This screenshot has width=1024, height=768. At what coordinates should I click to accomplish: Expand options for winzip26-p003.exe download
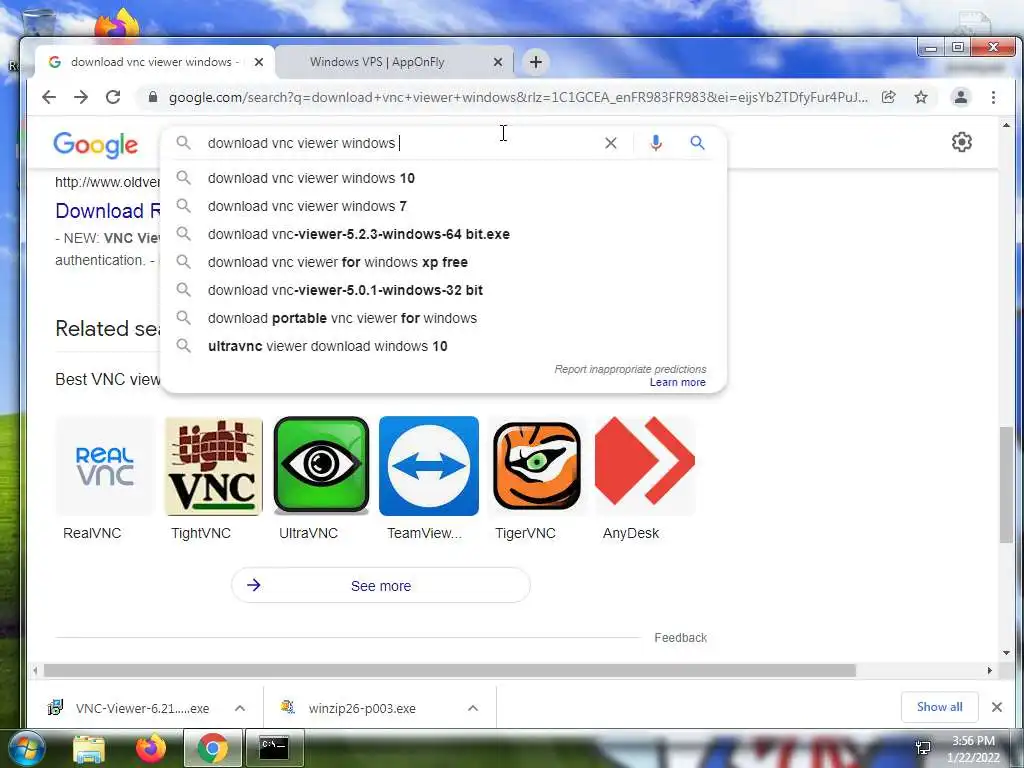coord(473,708)
